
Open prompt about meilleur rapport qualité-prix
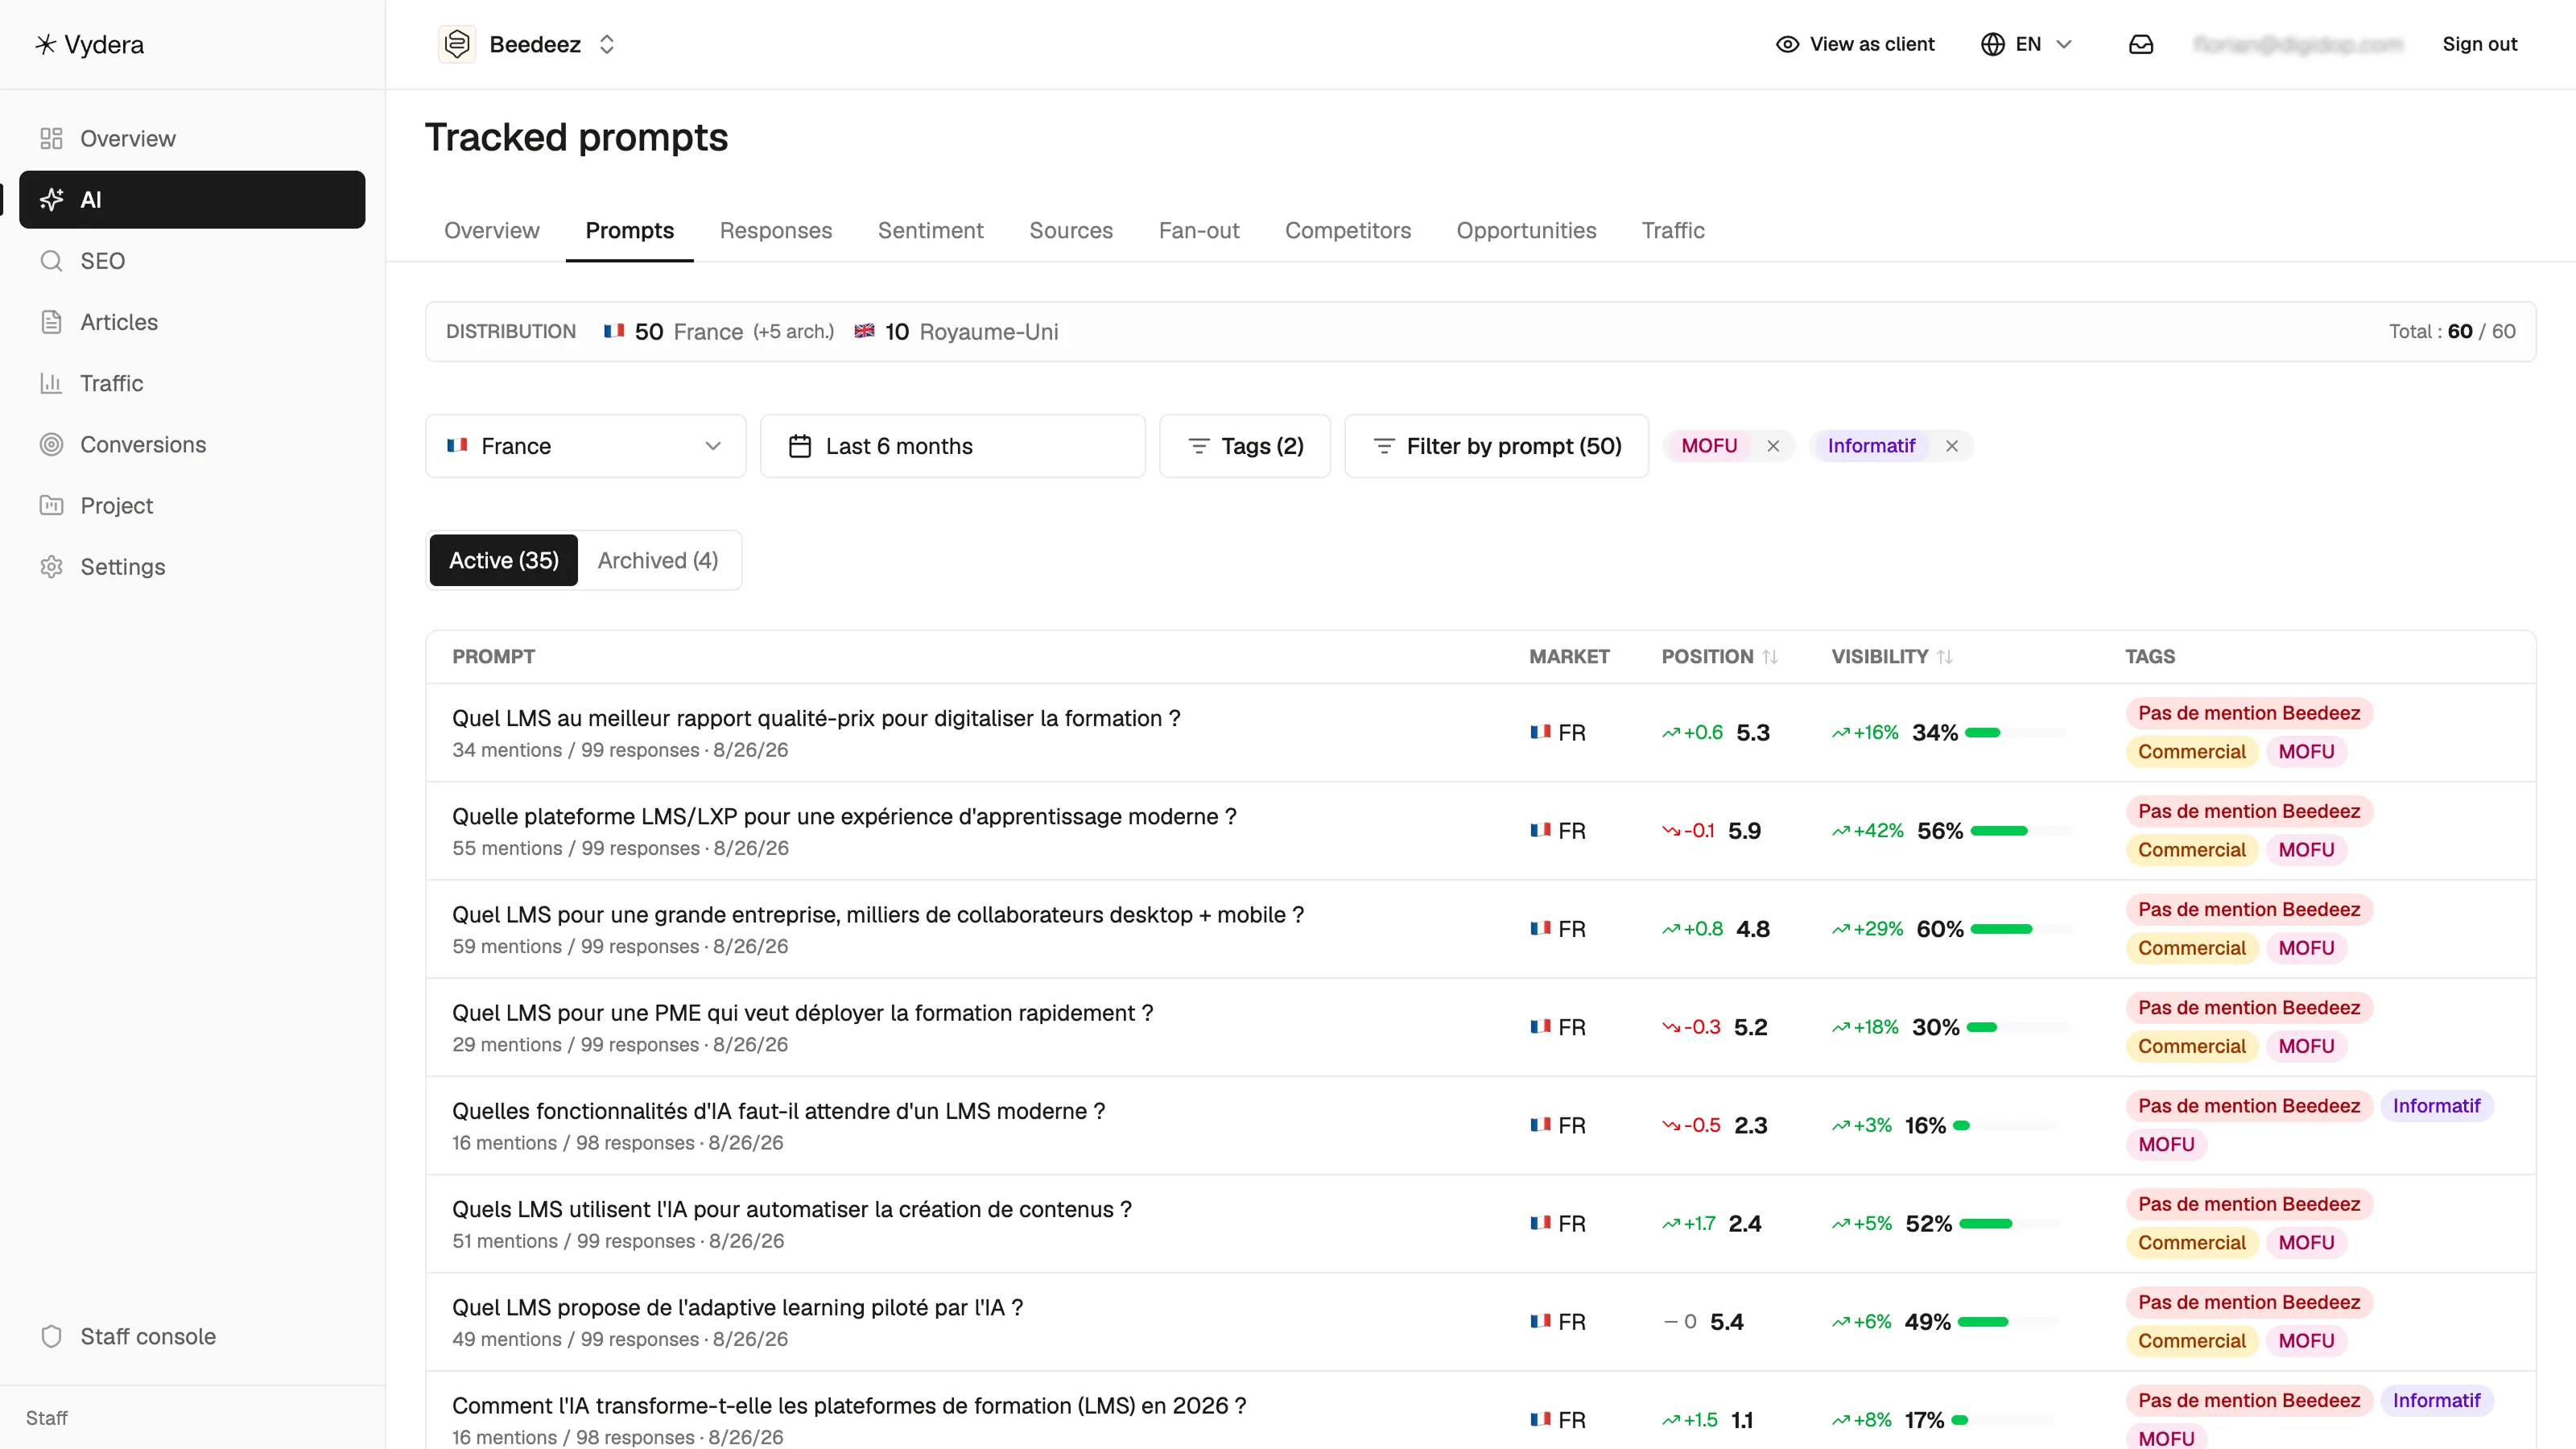coord(816,718)
